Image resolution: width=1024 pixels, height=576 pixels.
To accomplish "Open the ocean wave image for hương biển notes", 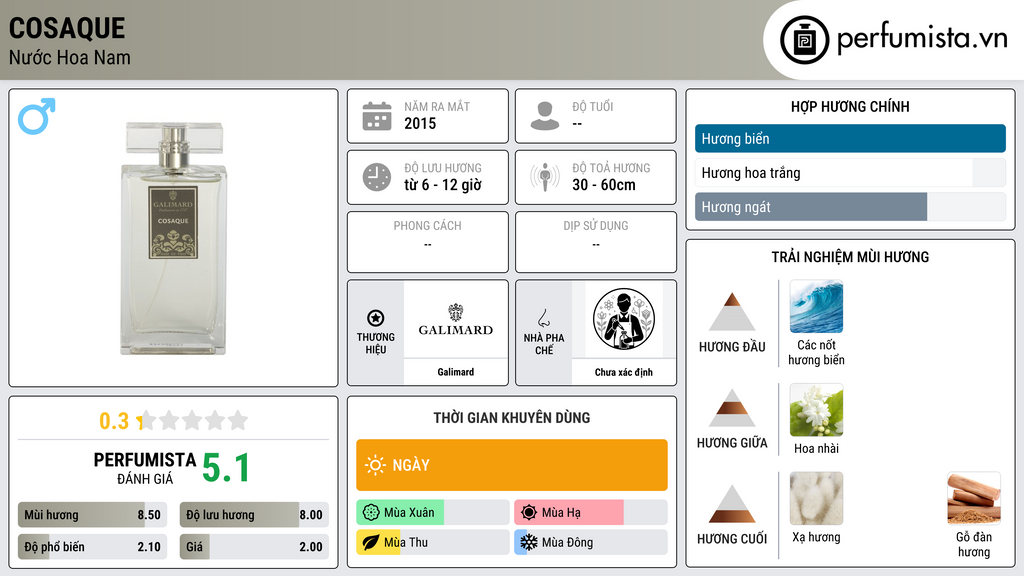I will coord(816,306).
